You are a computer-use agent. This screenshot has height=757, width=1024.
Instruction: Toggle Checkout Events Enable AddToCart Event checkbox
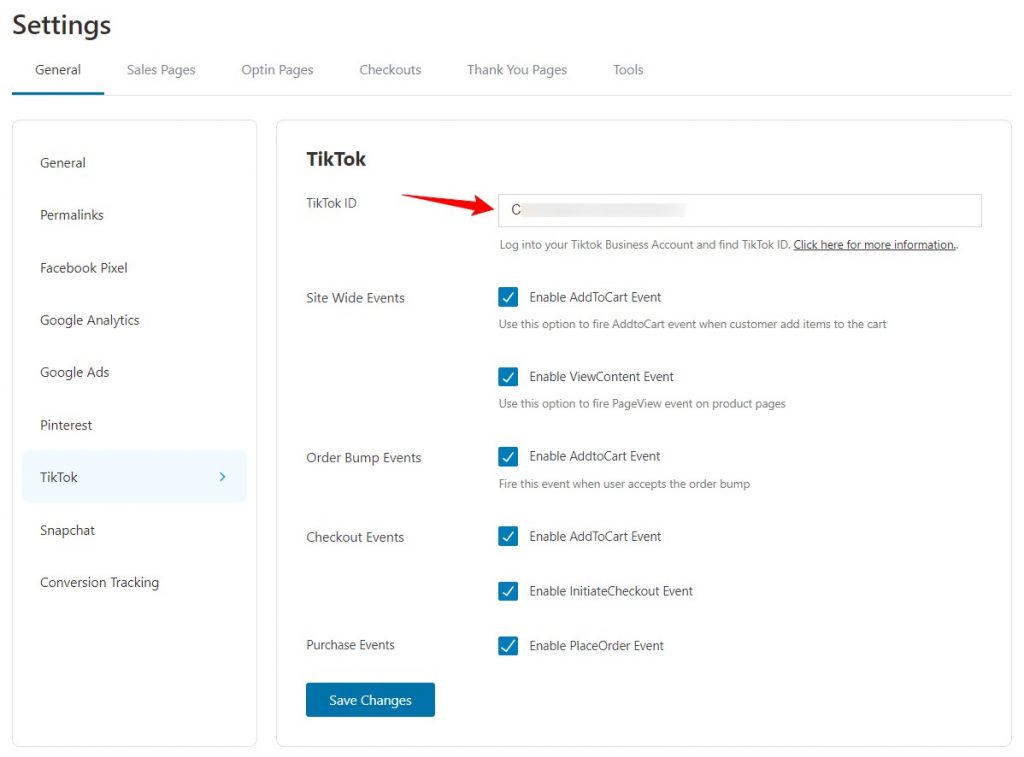click(508, 536)
